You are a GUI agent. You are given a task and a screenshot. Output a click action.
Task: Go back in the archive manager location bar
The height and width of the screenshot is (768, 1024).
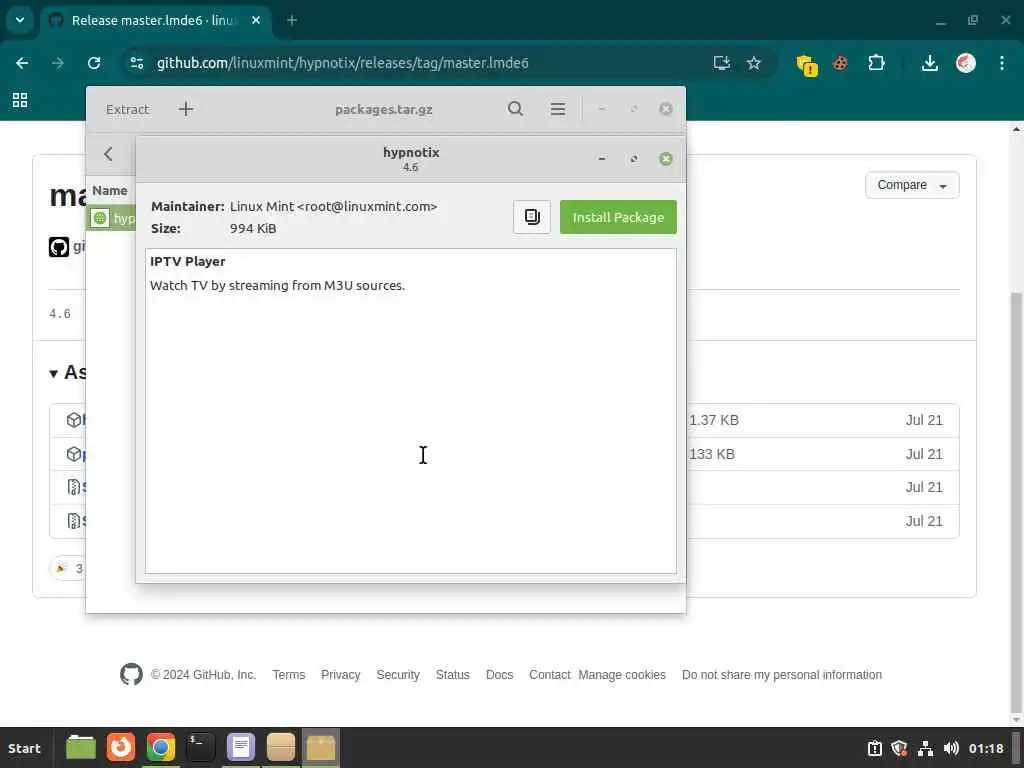pos(108,154)
